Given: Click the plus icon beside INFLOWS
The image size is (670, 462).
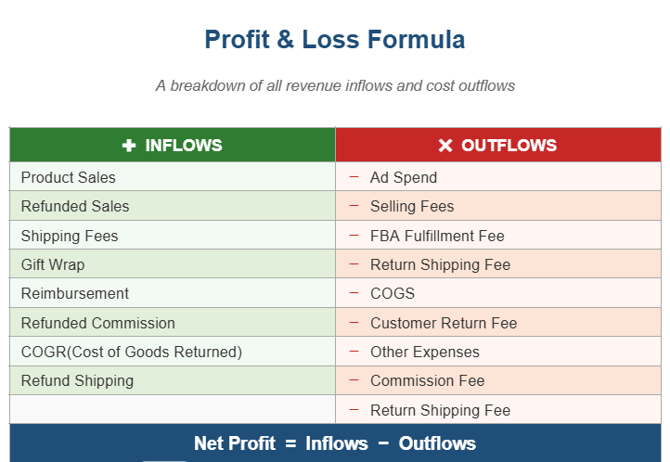Looking at the screenshot, I should pyautogui.click(x=128, y=146).
